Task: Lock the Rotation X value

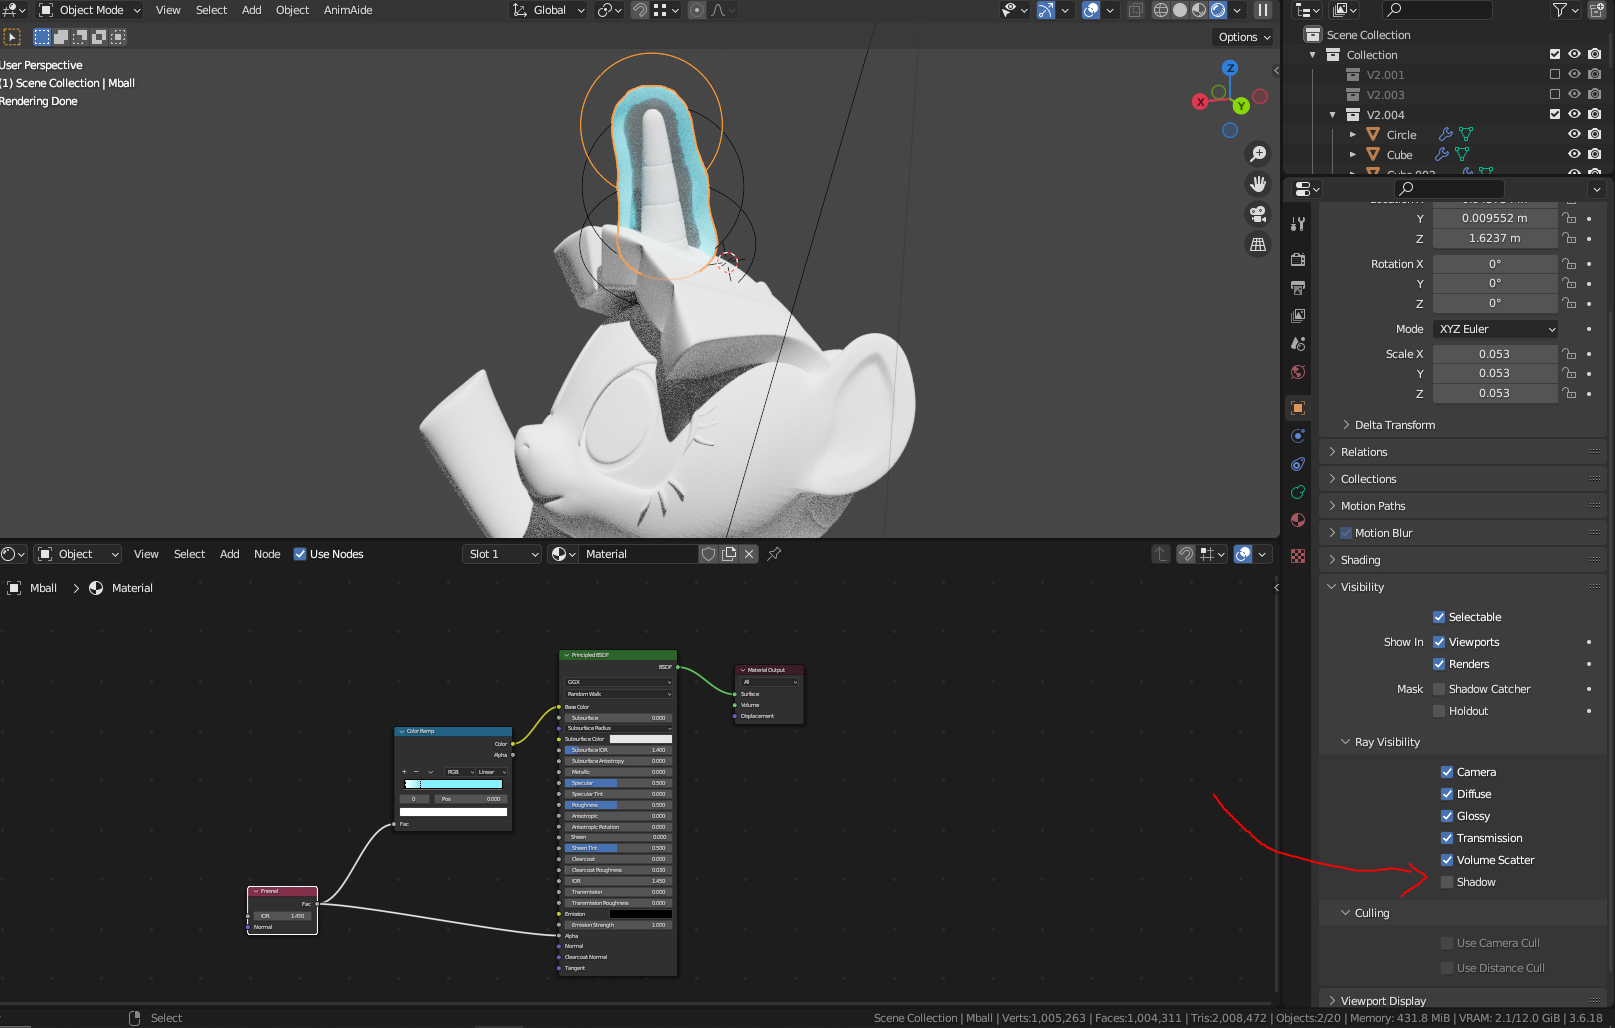Action: [1569, 264]
